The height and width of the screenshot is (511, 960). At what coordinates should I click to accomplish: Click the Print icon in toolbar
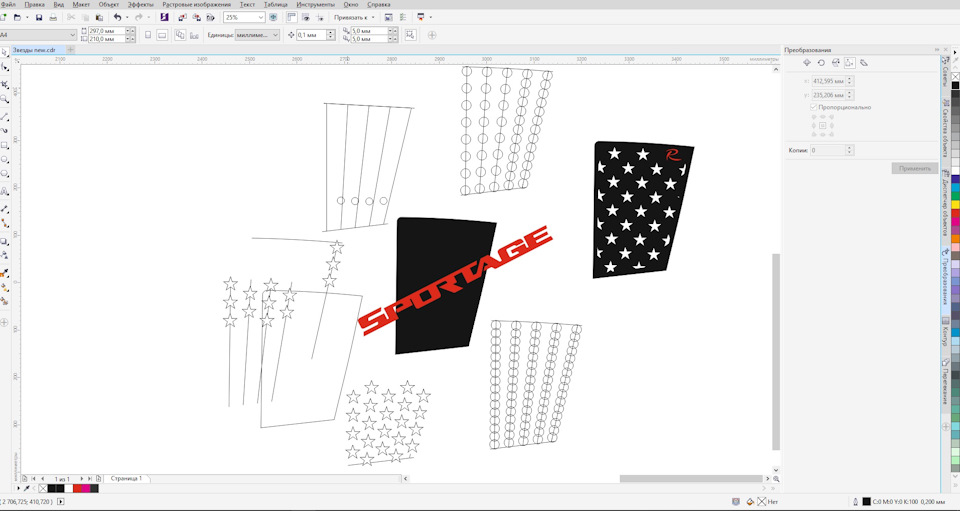(53, 17)
